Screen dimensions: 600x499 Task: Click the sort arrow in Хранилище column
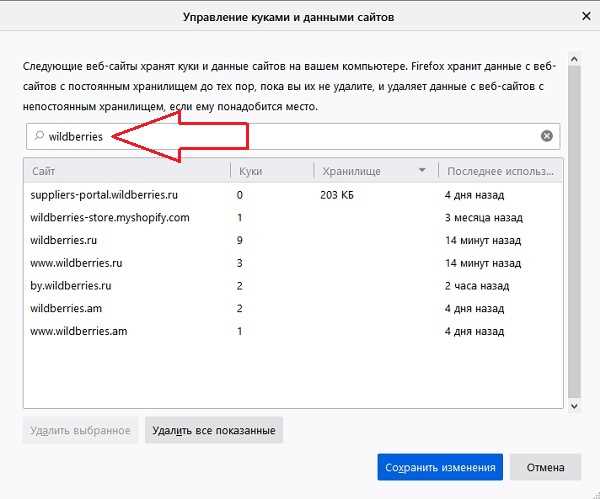[423, 171]
